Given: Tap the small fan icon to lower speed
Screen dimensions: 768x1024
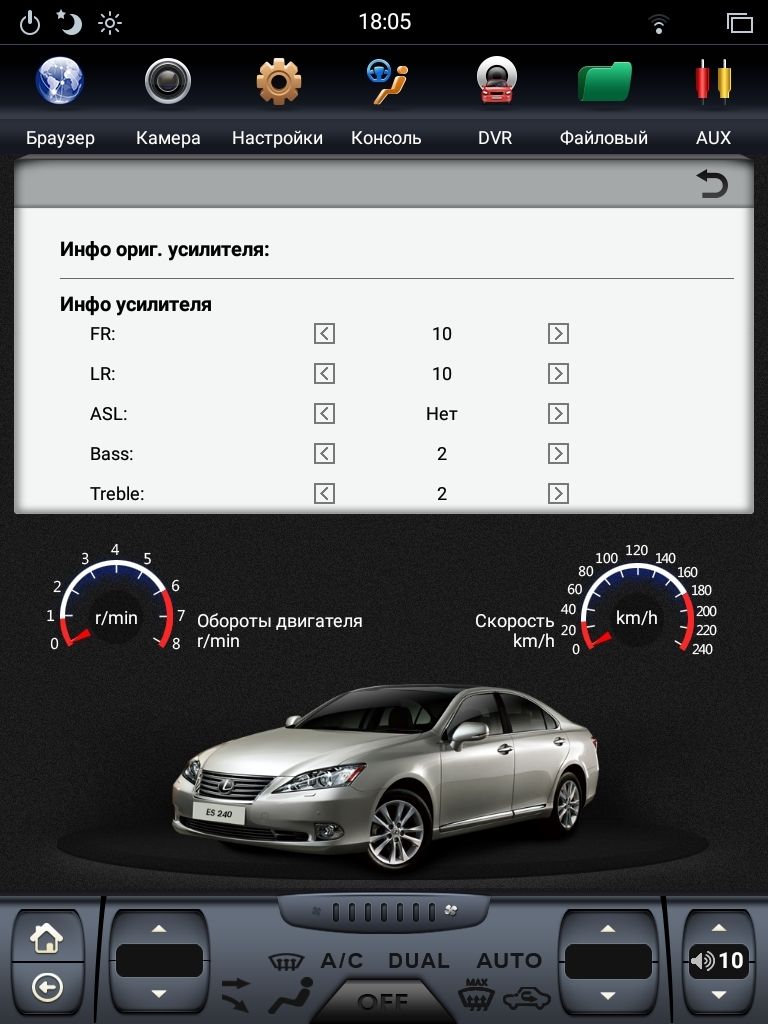Looking at the screenshot, I should 317,911.
